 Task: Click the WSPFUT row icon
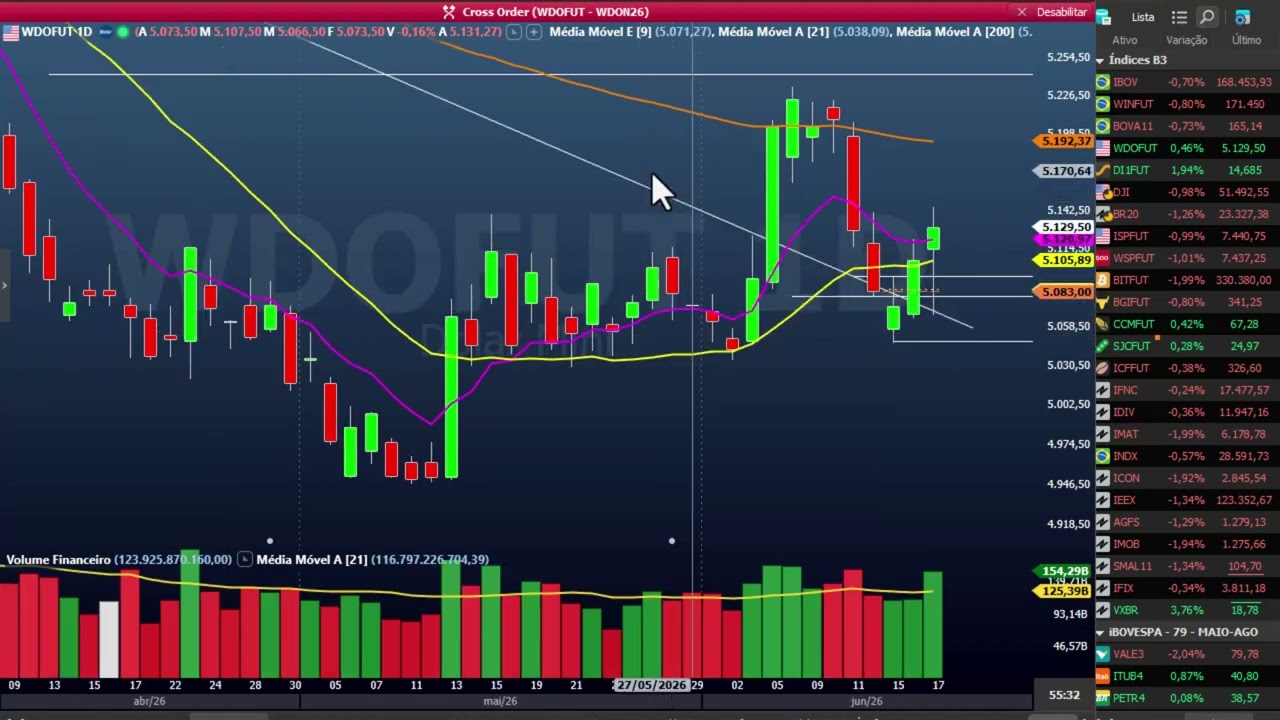(1102, 258)
